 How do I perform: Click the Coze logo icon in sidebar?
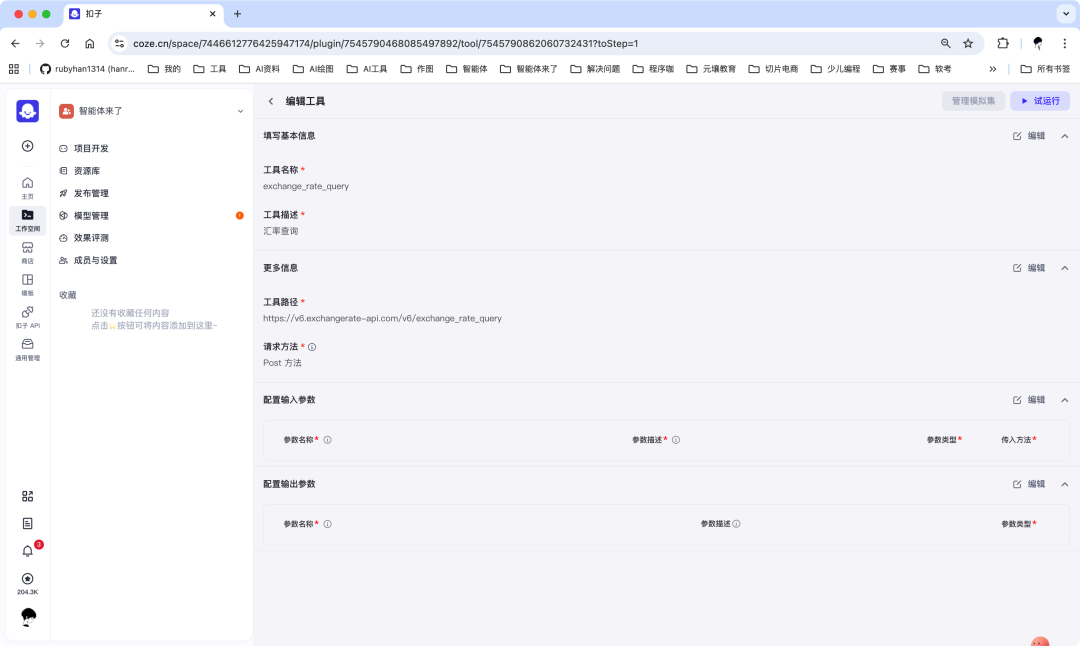click(x=28, y=111)
